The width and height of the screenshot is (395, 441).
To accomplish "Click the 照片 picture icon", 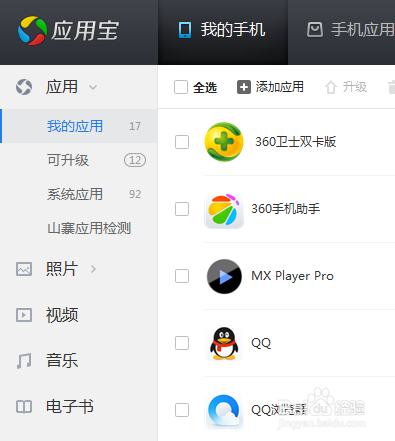I will 24,269.
